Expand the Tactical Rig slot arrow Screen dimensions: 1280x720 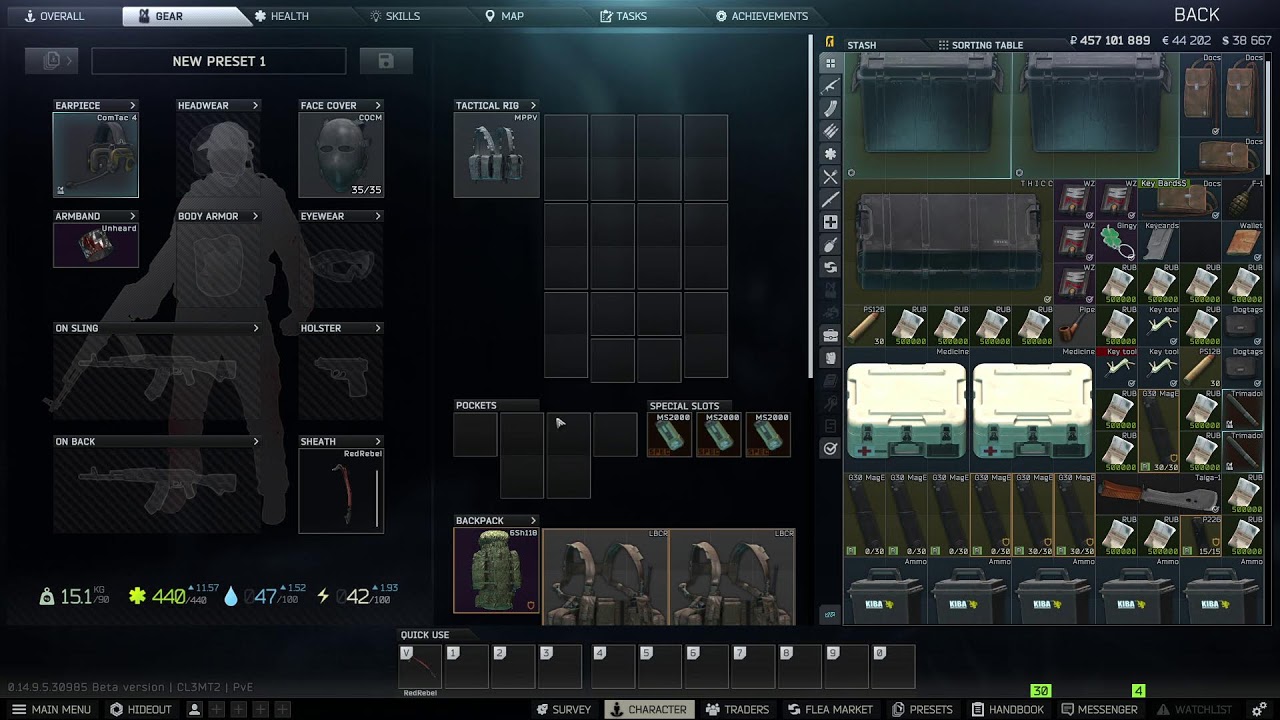click(x=533, y=105)
